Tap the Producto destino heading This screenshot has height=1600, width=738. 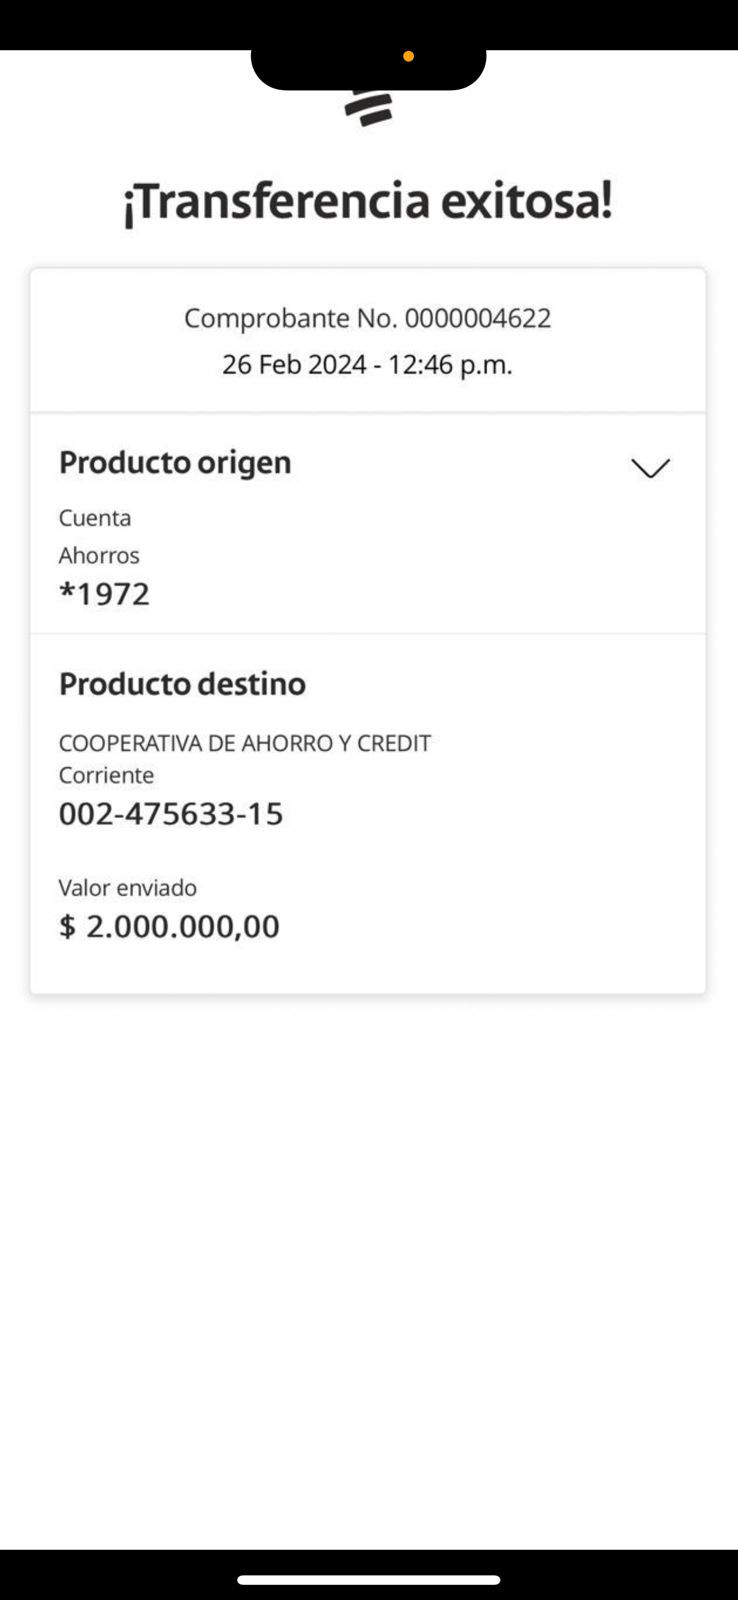(x=182, y=684)
